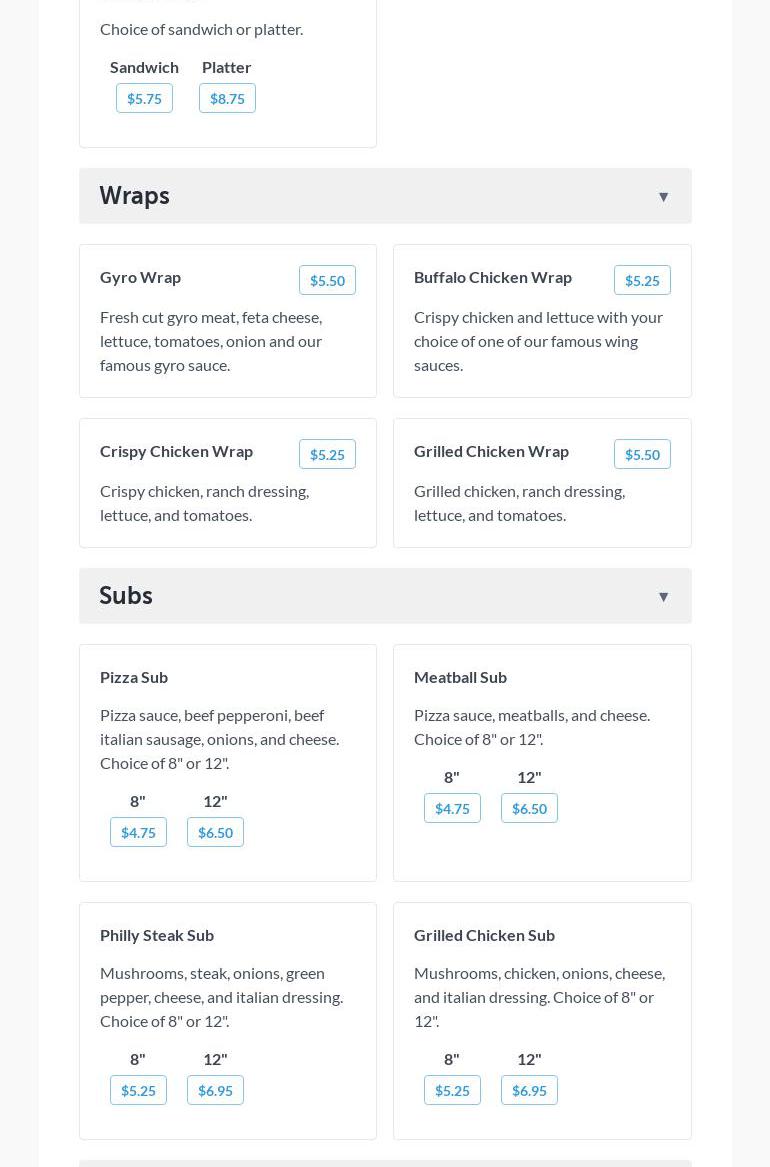The height and width of the screenshot is (1167, 770).
Task: Click the Subs section header
Action: (x=126, y=596)
